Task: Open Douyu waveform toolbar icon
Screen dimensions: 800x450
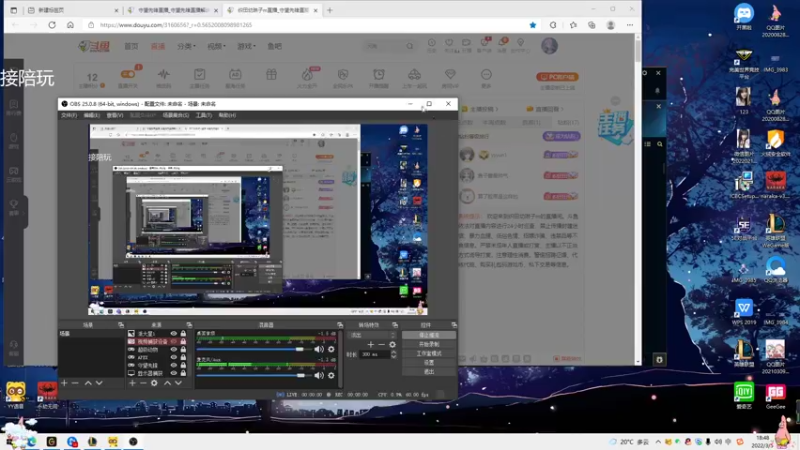Action: [x=163, y=74]
